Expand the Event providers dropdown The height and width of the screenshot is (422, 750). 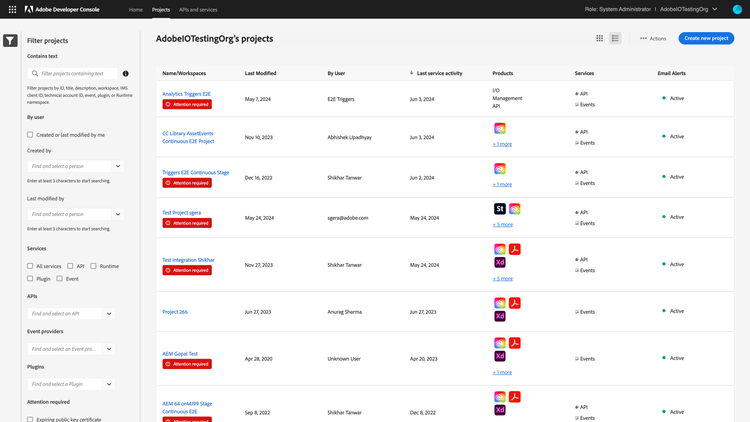[109, 349]
